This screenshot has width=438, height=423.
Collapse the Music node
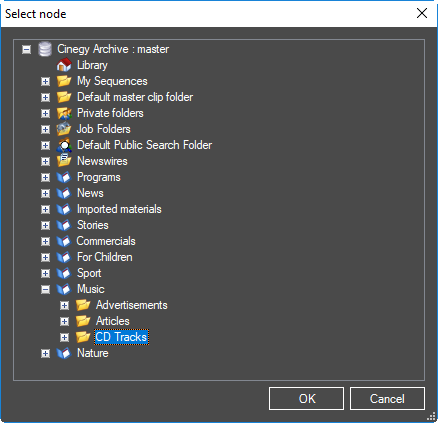pyautogui.click(x=45, y=289)
